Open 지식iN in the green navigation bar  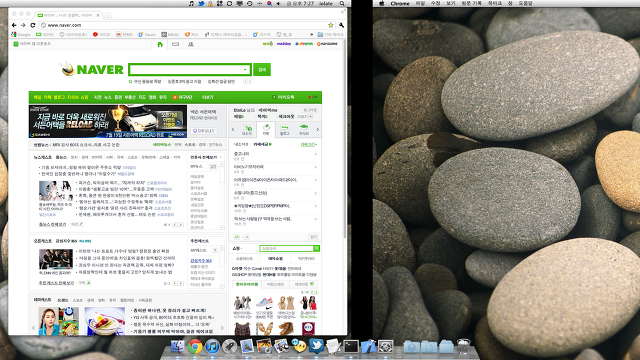pos(72,97)
